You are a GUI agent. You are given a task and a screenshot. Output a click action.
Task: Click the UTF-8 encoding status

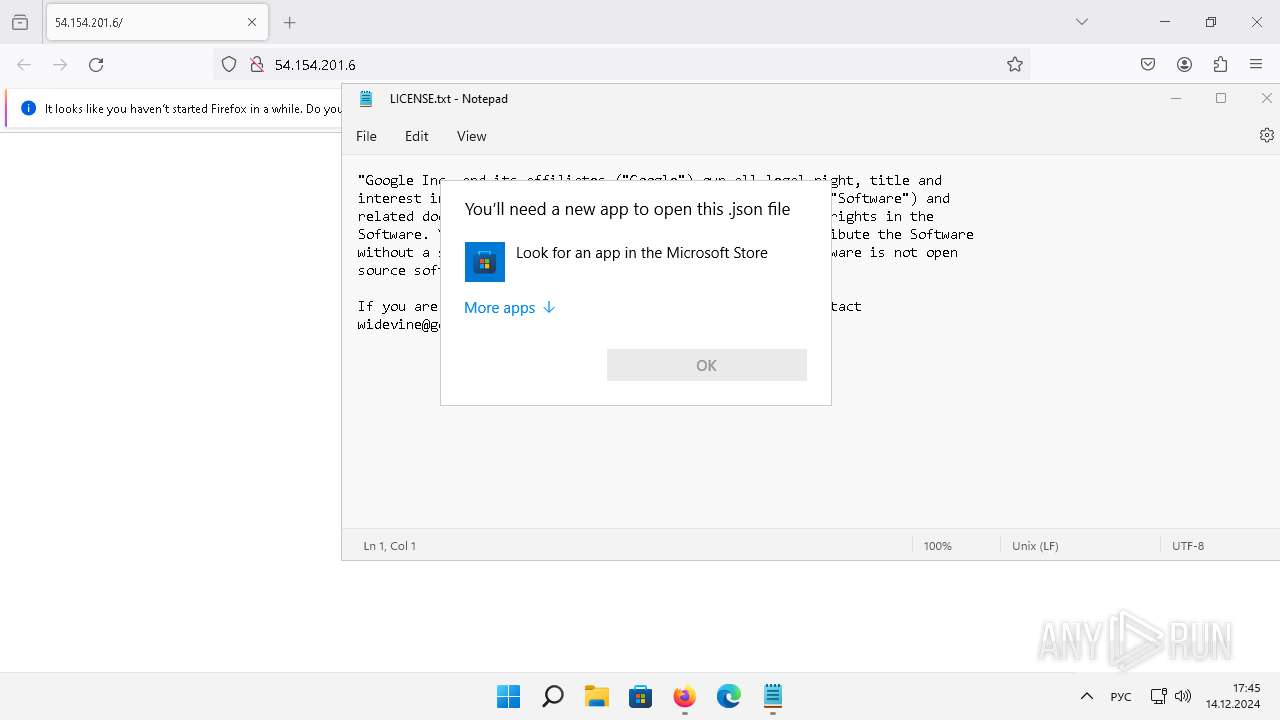pyautogui.click(x=1188, y=546)
